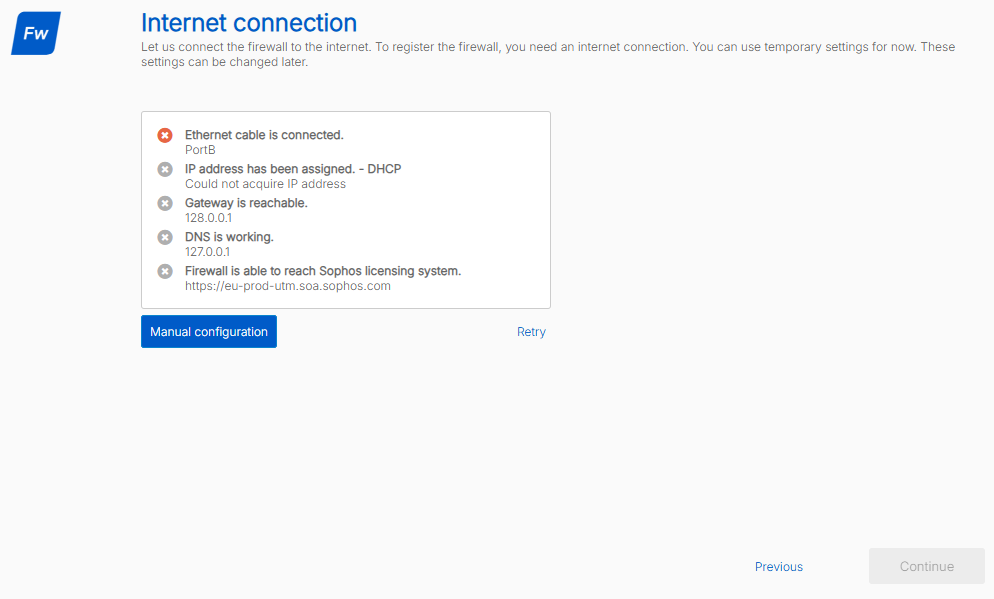Screen dimensions: 994x599
Task: Click the 'Could not acquire IP address' message
Action: (x=265, y=184)
